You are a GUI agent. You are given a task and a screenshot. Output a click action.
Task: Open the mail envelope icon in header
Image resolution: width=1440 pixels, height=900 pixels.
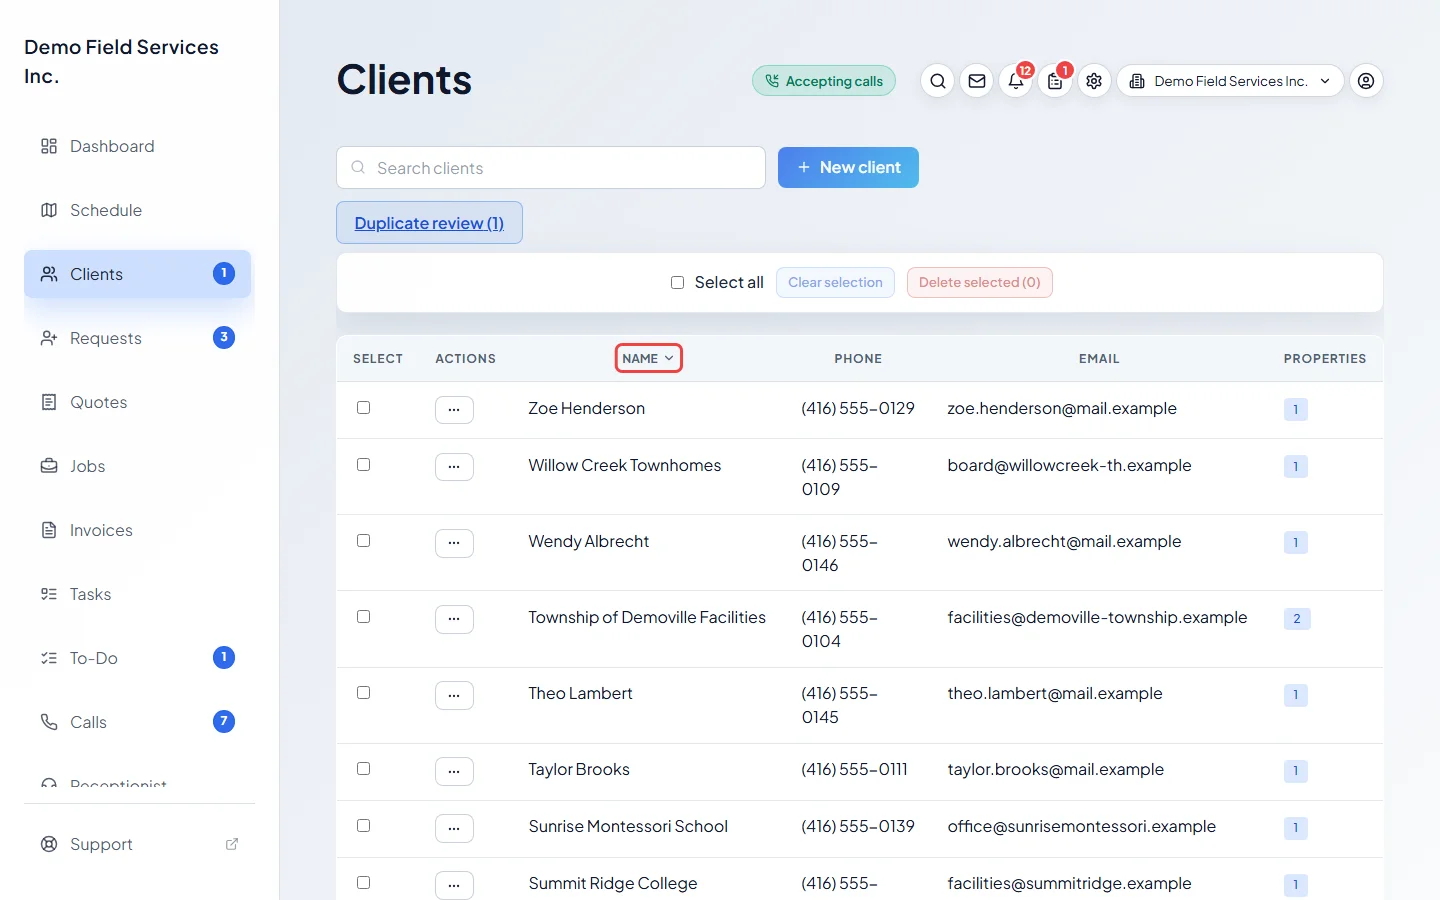coord(977,81)
